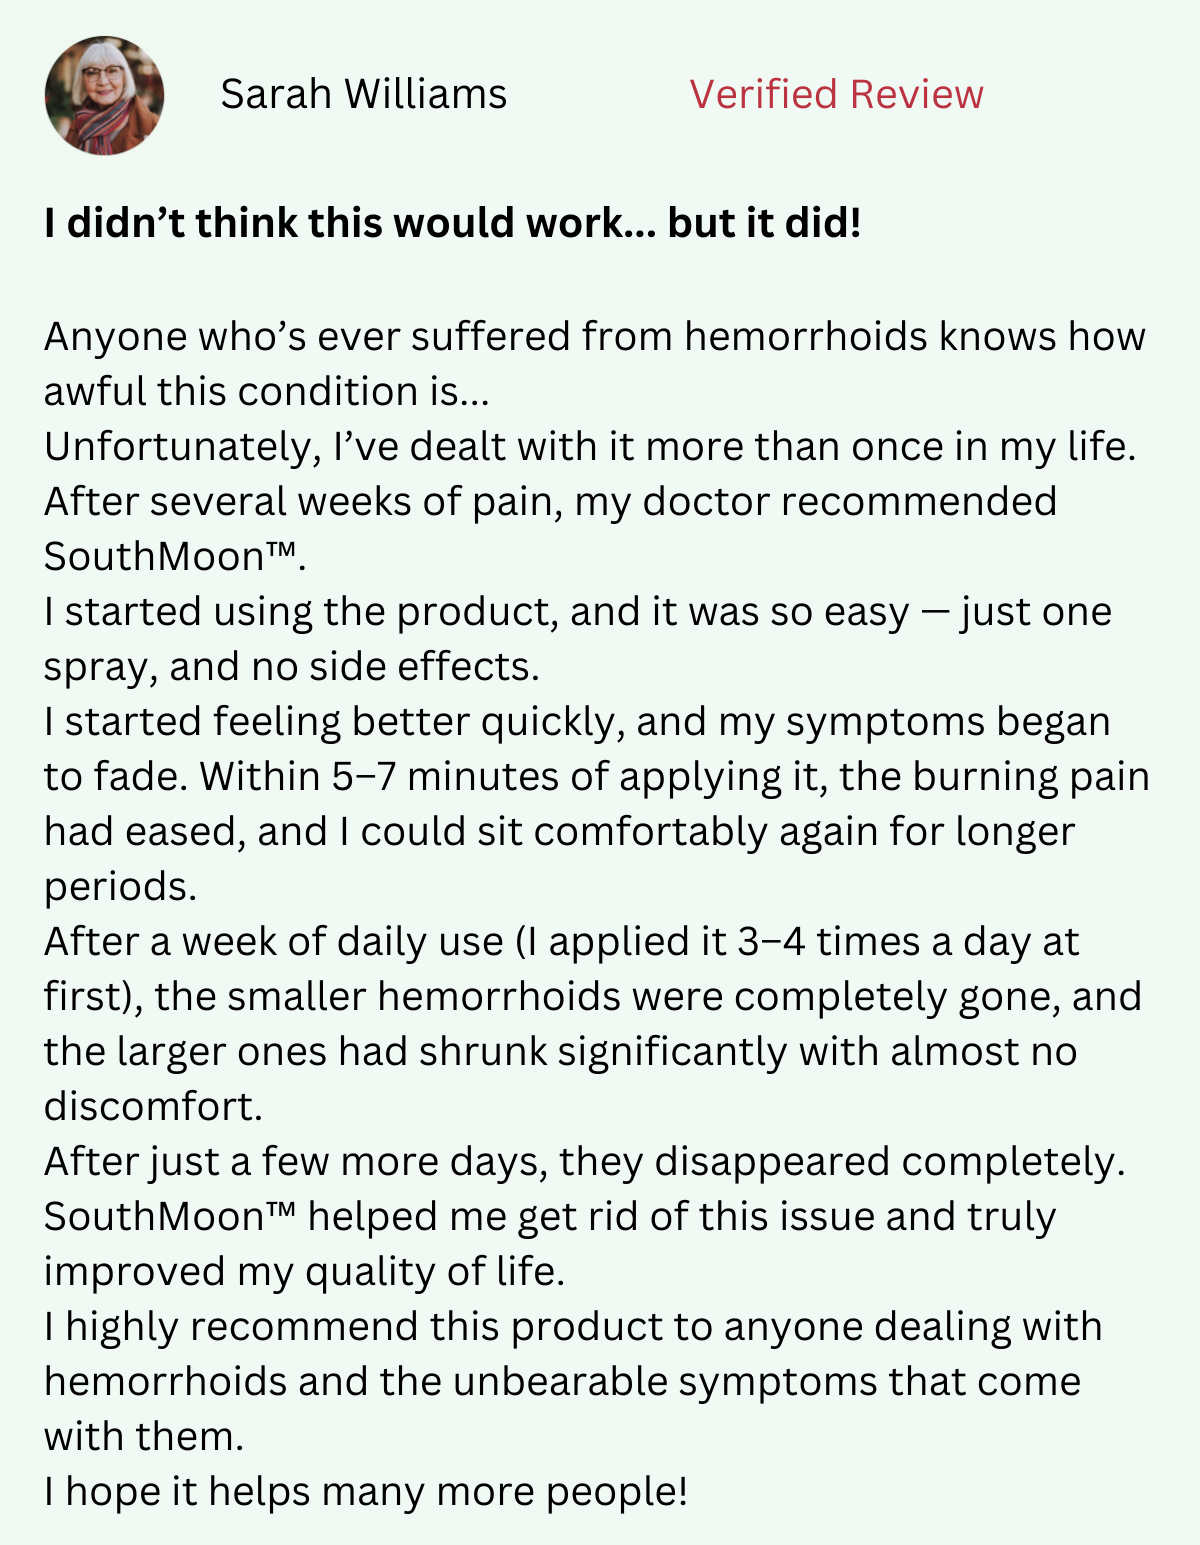This screenshot has height=1545, width=1200.
Task: Click Sarah Williams' round profile photo
Action: point(104,96)
